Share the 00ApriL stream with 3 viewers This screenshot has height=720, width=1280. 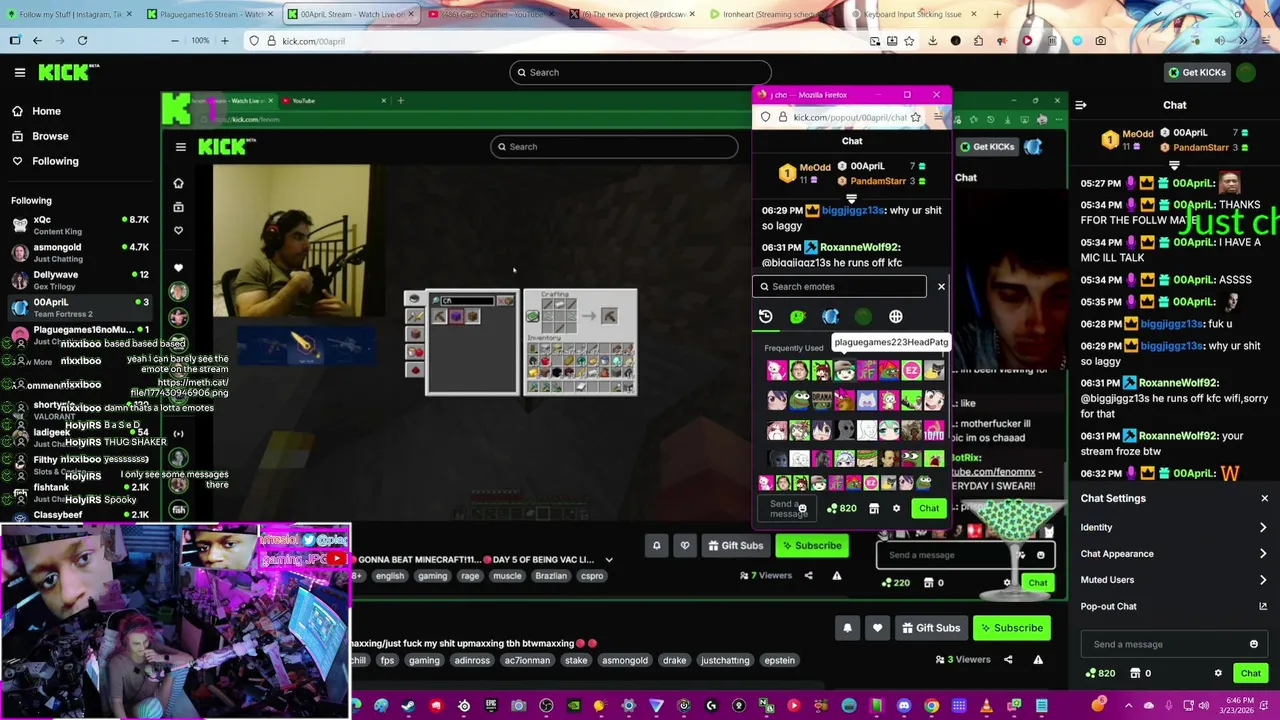pos(1008,659)
